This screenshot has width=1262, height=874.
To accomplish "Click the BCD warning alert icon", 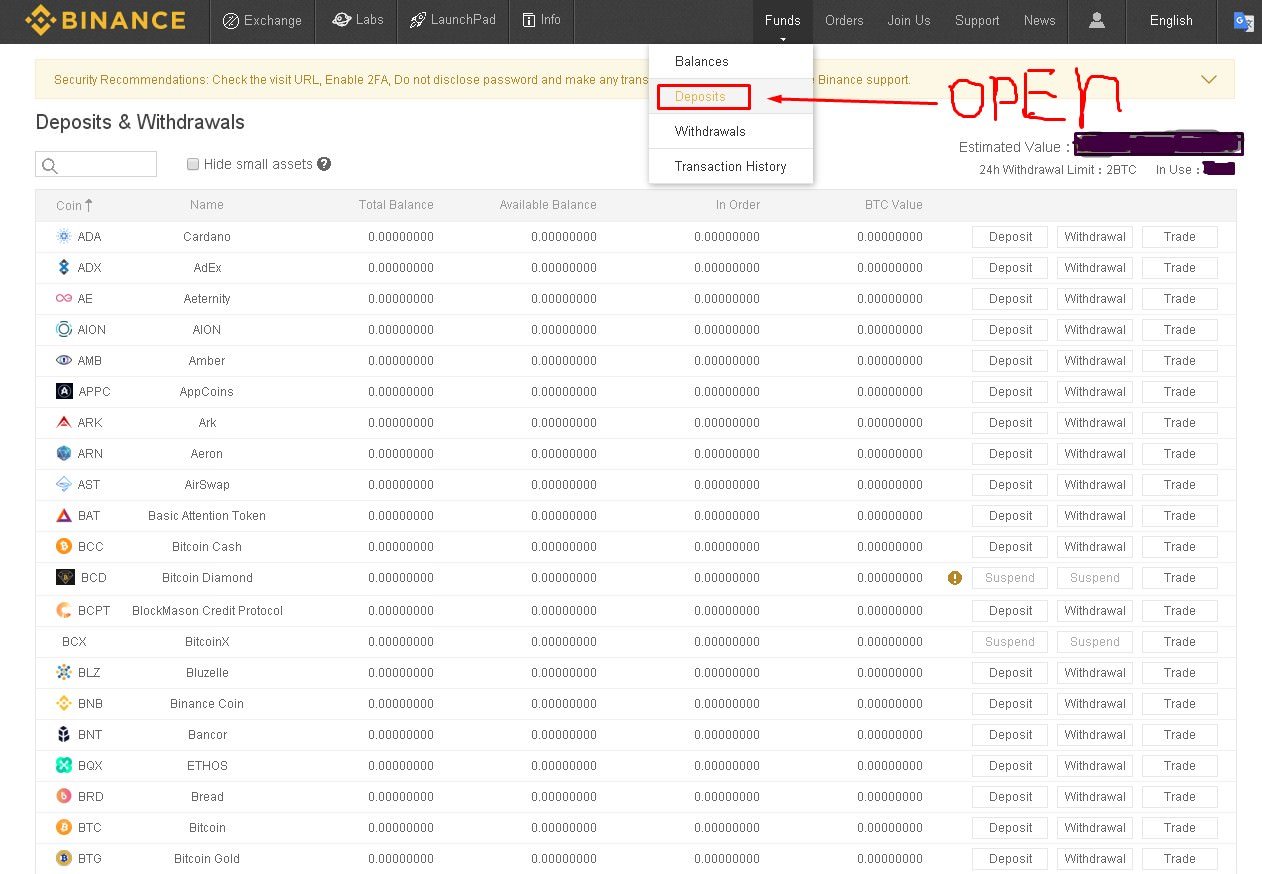I will point(955,578).
